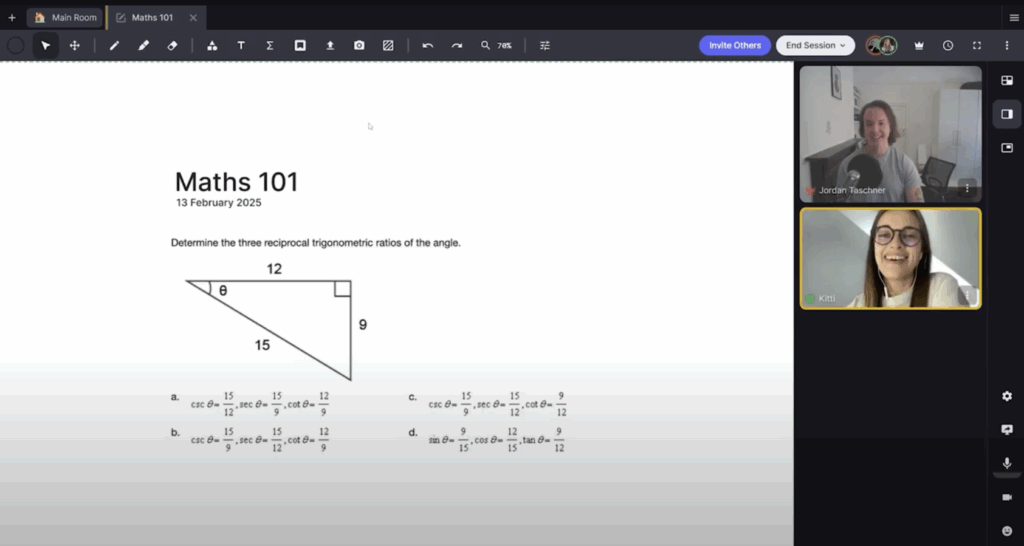The image size is (1024, 546).
Task: Select the Pen drawing tool
Action: [114, 46]
